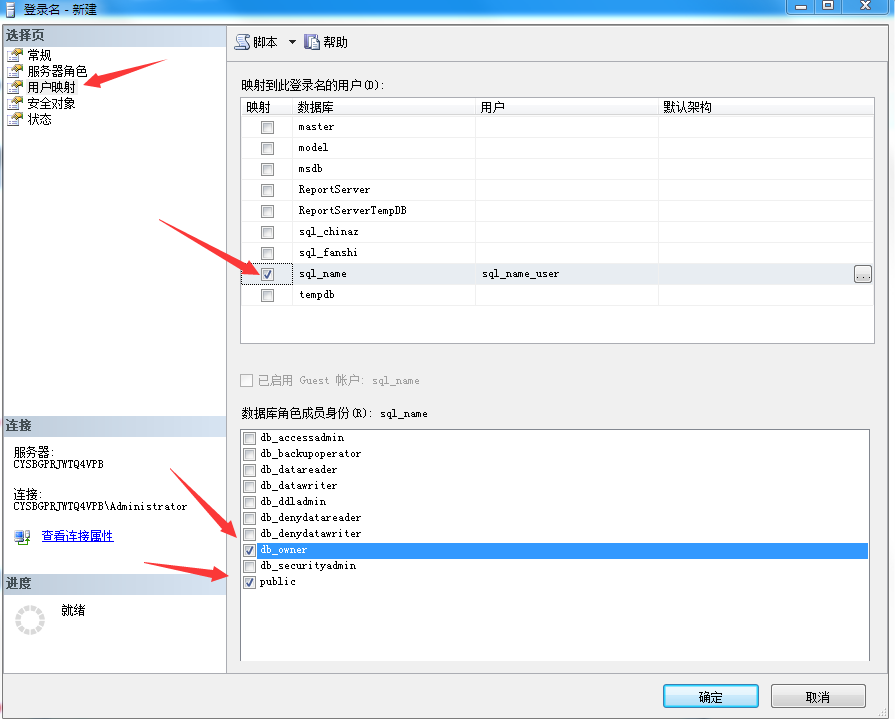Click the 数据库 column header
This screenshot has width=895, height=719.
(384, 107)
